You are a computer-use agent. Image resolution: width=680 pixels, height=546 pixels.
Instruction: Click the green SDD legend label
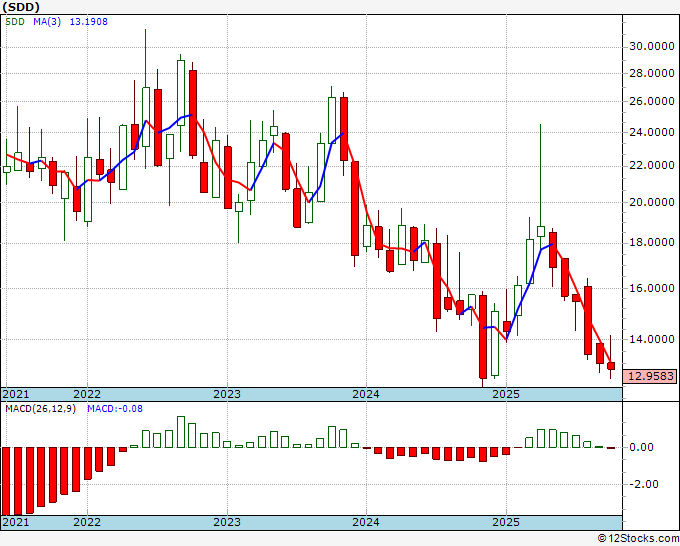tap(15, 22)
